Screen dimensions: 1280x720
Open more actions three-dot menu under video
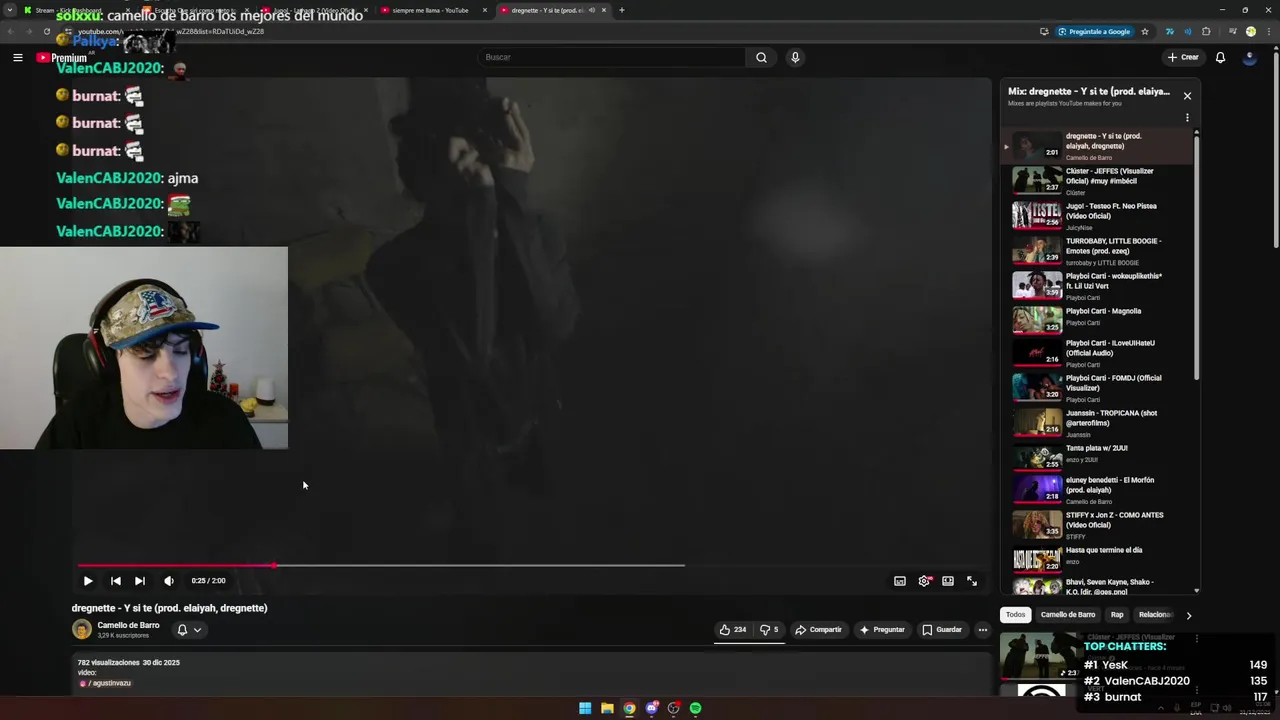(983, 630)
